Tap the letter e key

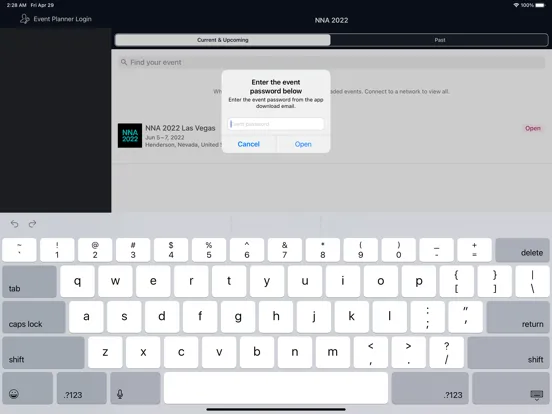point(153,282)
